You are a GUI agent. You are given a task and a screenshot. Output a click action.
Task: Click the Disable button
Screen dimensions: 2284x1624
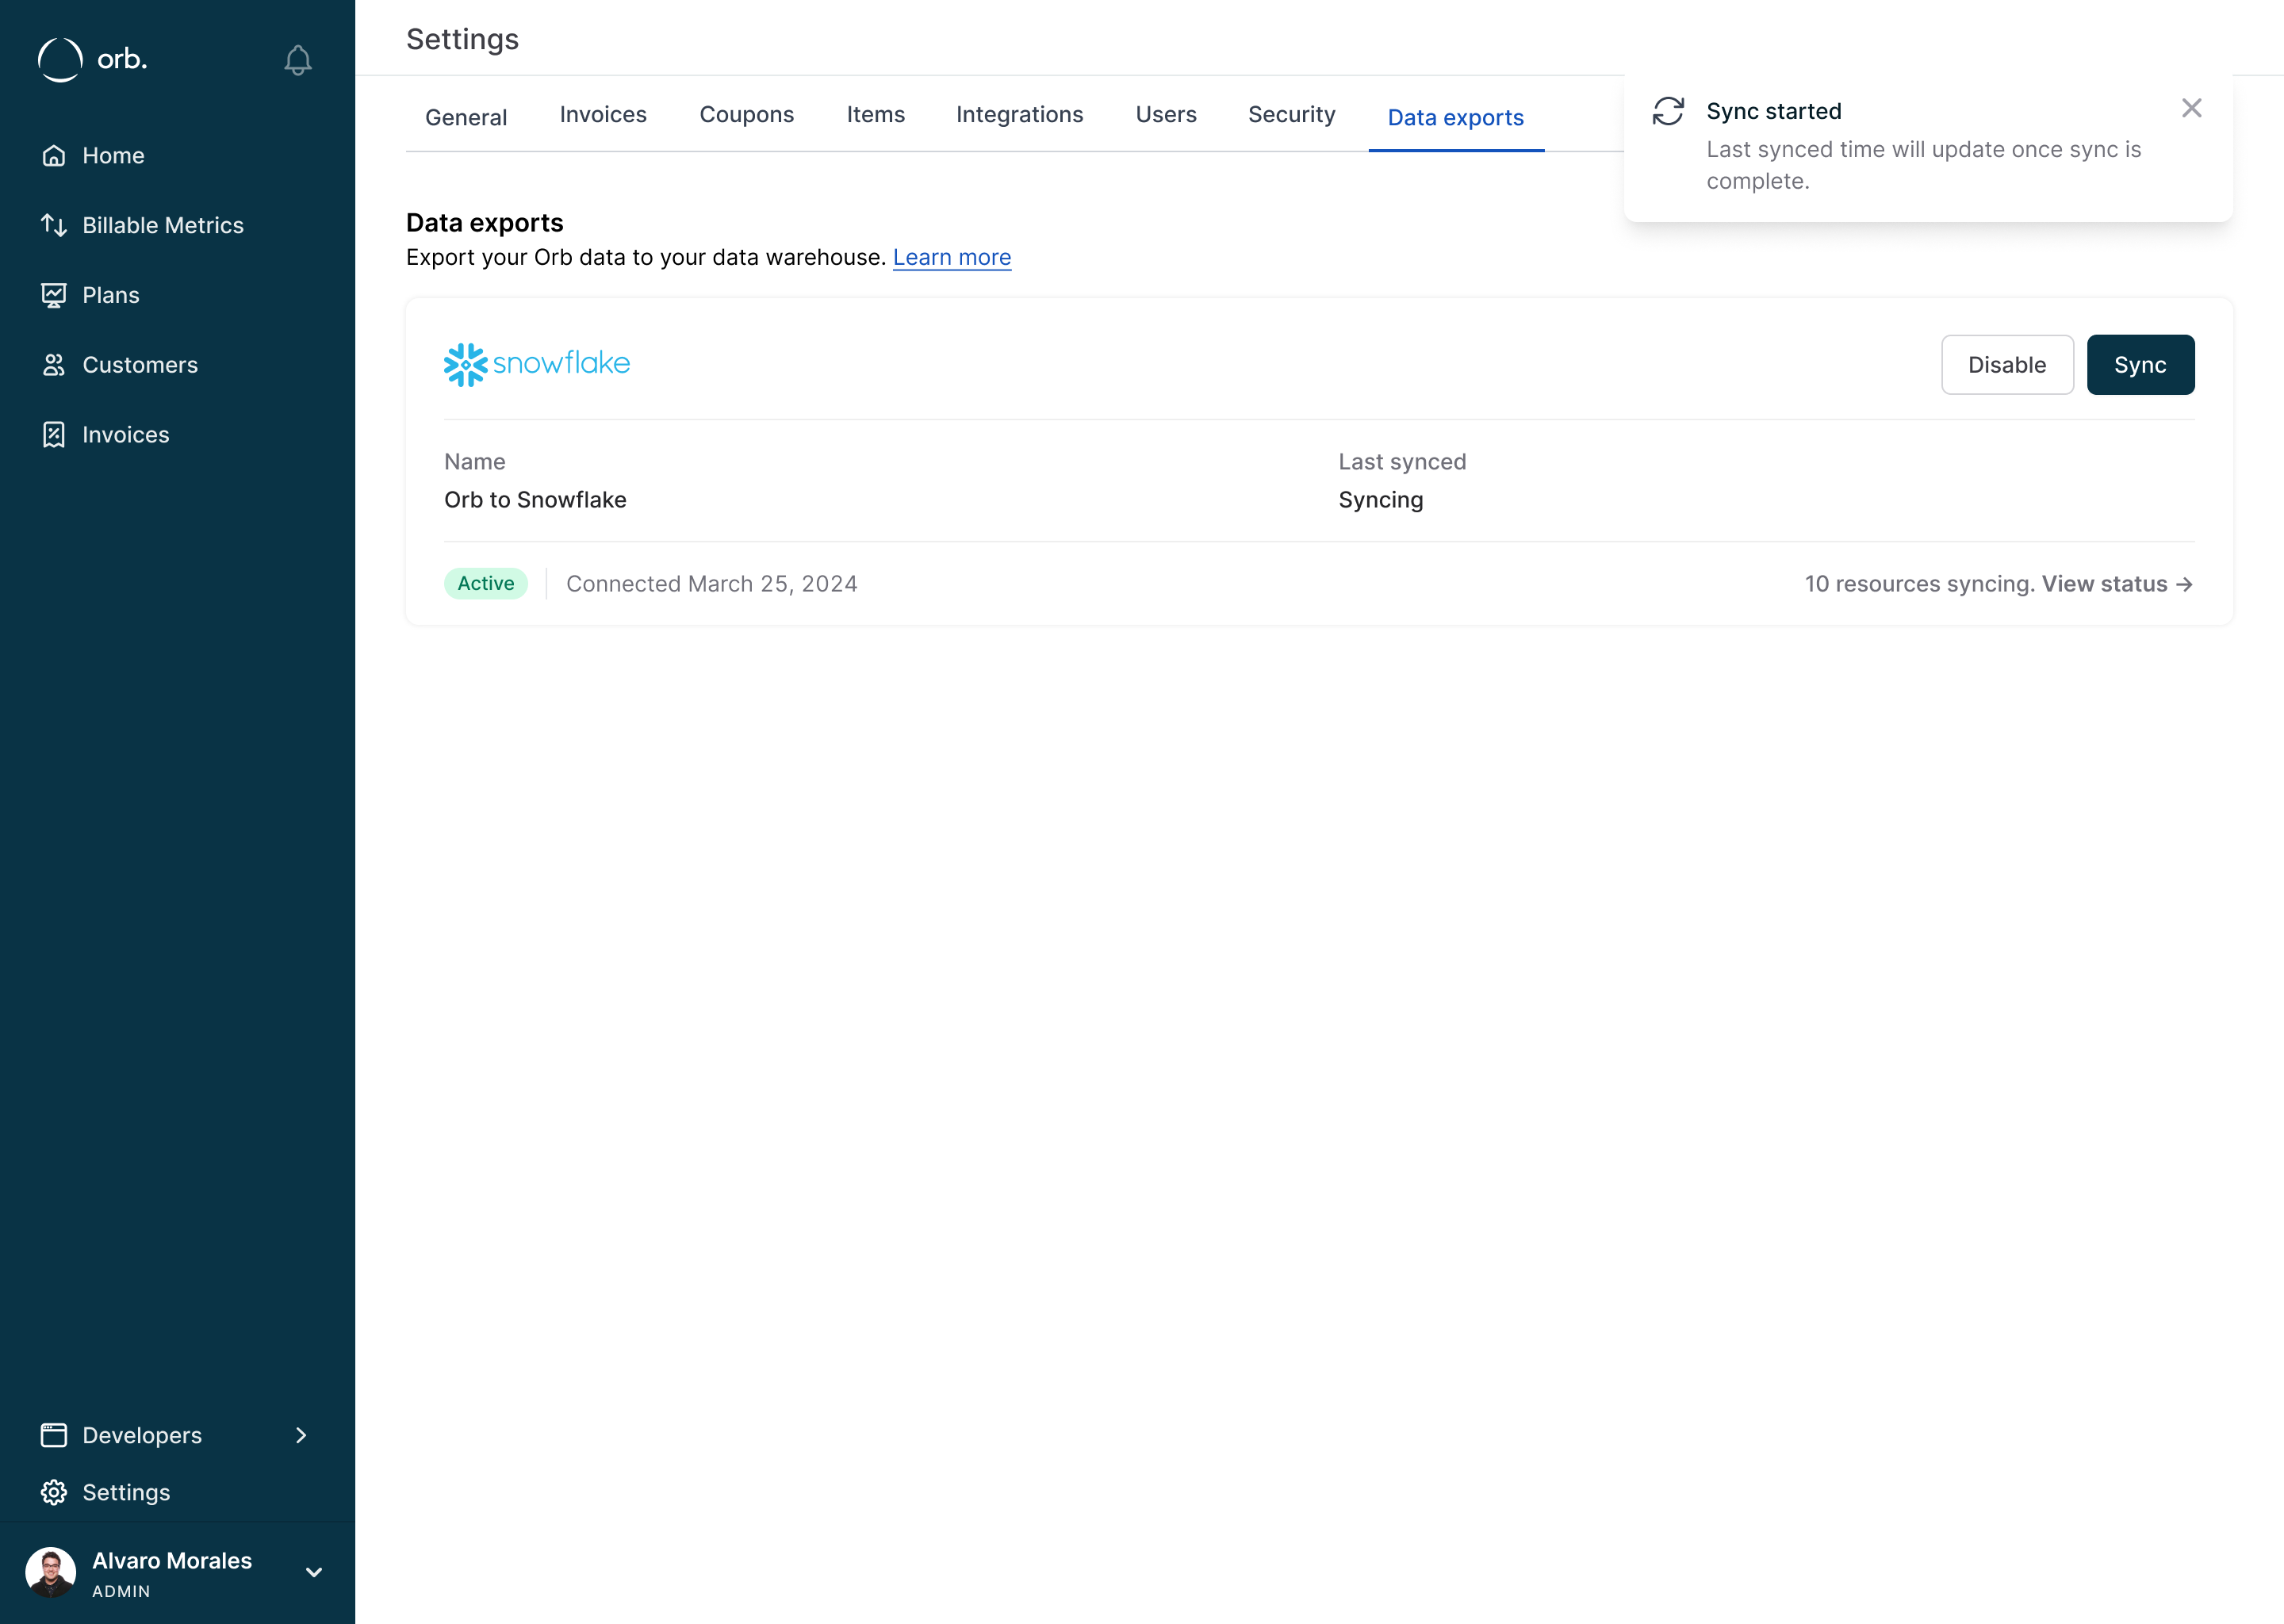point(2007,365)
